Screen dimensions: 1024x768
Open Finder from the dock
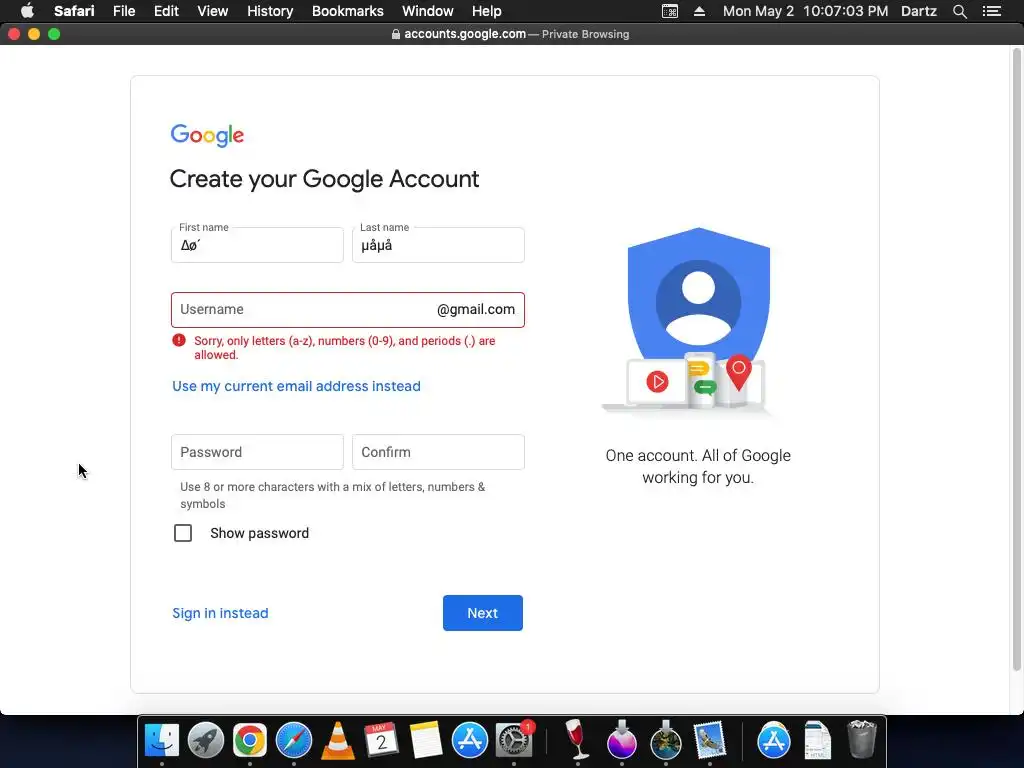click(161, 741)
